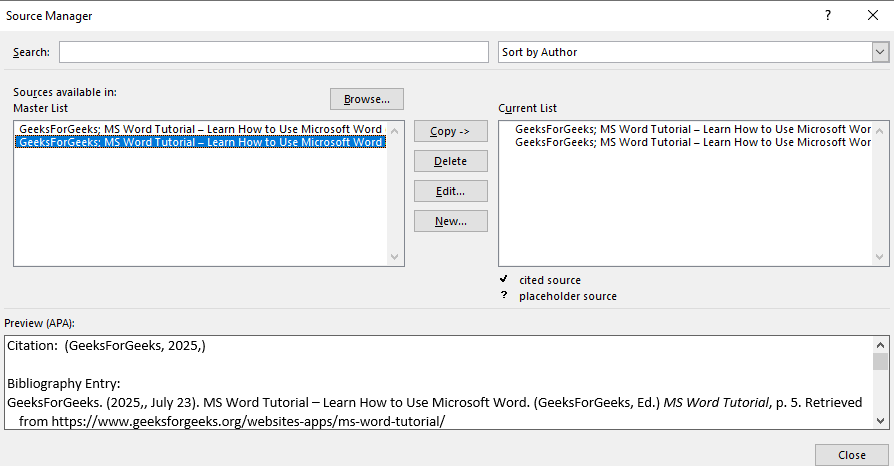This screenshot has width=894, height=466.
Task: Select highlighted GeeksForGeeks entry in Master List
Action: (x=201, y=142)
